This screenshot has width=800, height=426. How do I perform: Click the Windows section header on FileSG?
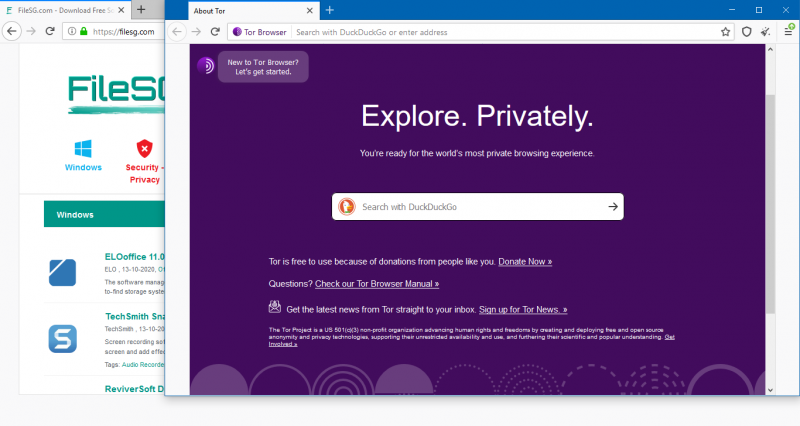coord(104,214)
